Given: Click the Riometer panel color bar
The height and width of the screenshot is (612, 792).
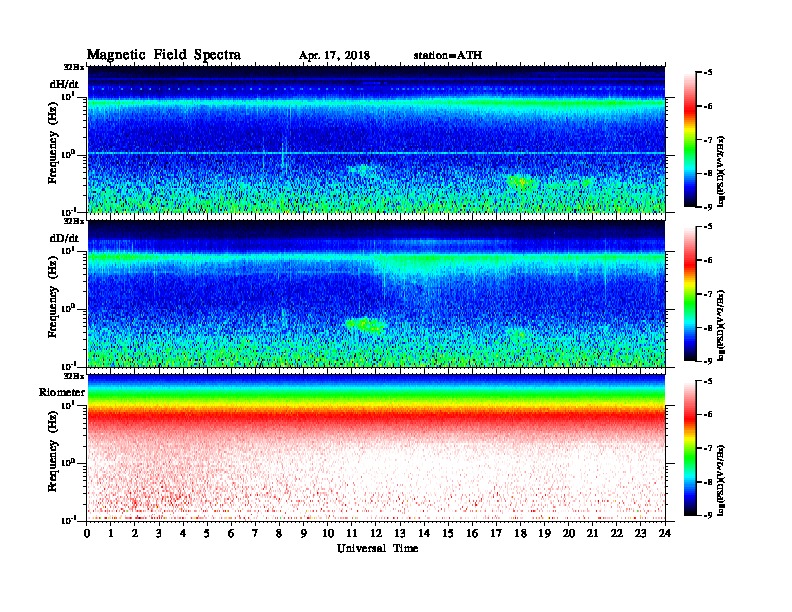Looking at the screenshot, I should [x=690, y=448].
